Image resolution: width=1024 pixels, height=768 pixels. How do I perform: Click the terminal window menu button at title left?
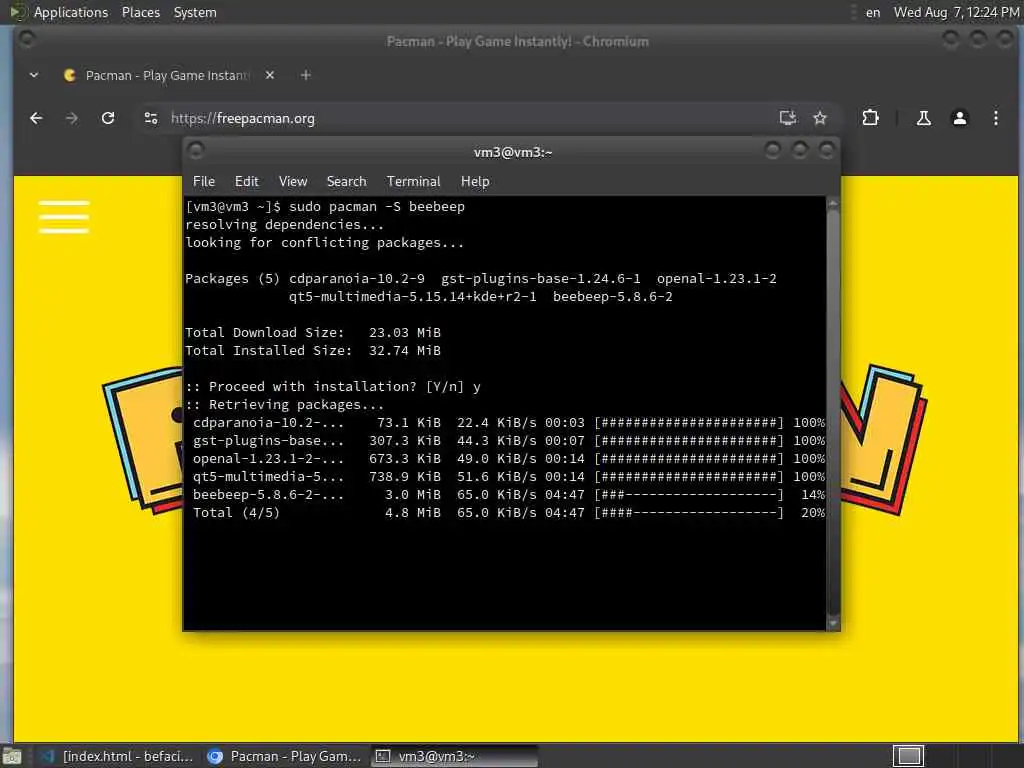(195, 151)
